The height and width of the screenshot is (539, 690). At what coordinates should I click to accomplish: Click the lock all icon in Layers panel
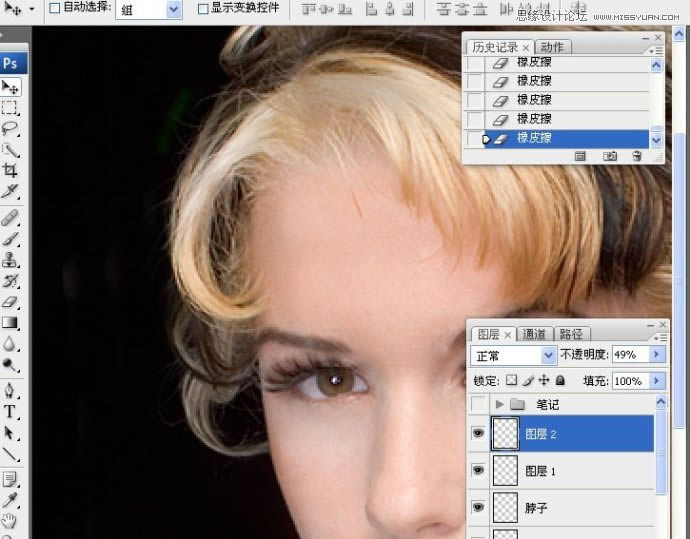coord(560,381)
